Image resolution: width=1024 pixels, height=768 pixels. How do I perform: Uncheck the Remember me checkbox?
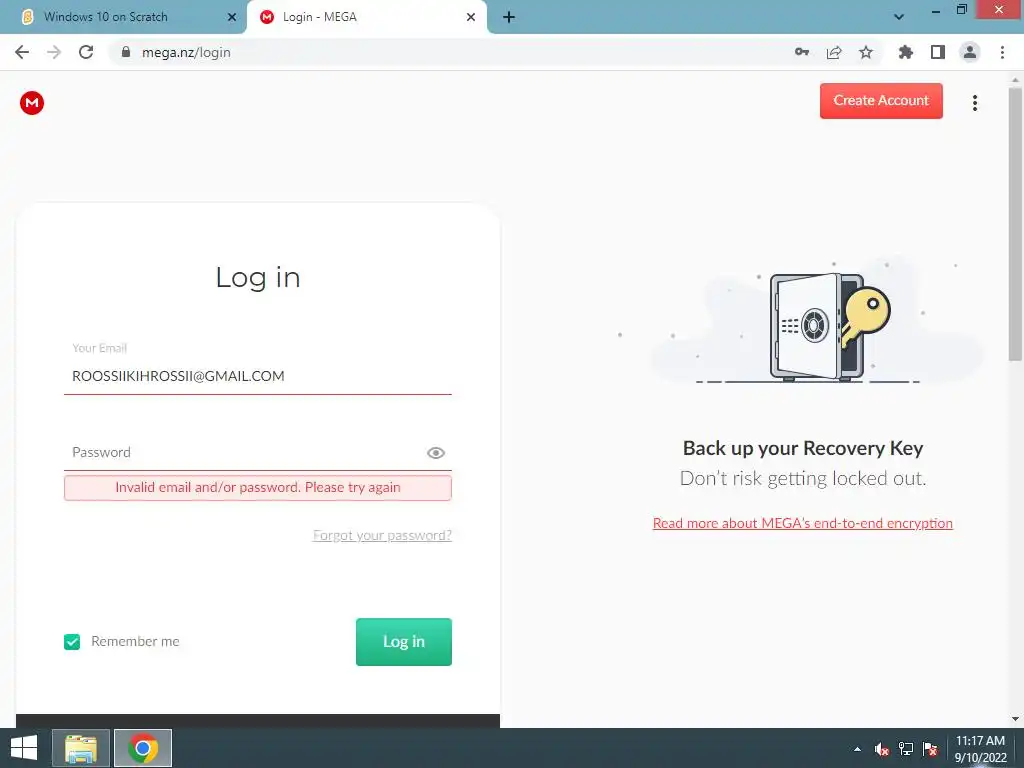click(x=72, y=642)
